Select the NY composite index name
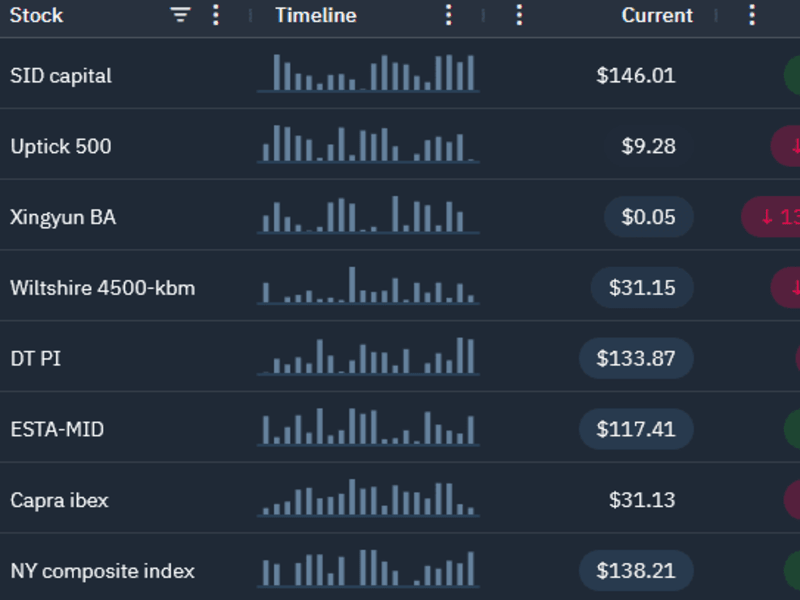 103,571
